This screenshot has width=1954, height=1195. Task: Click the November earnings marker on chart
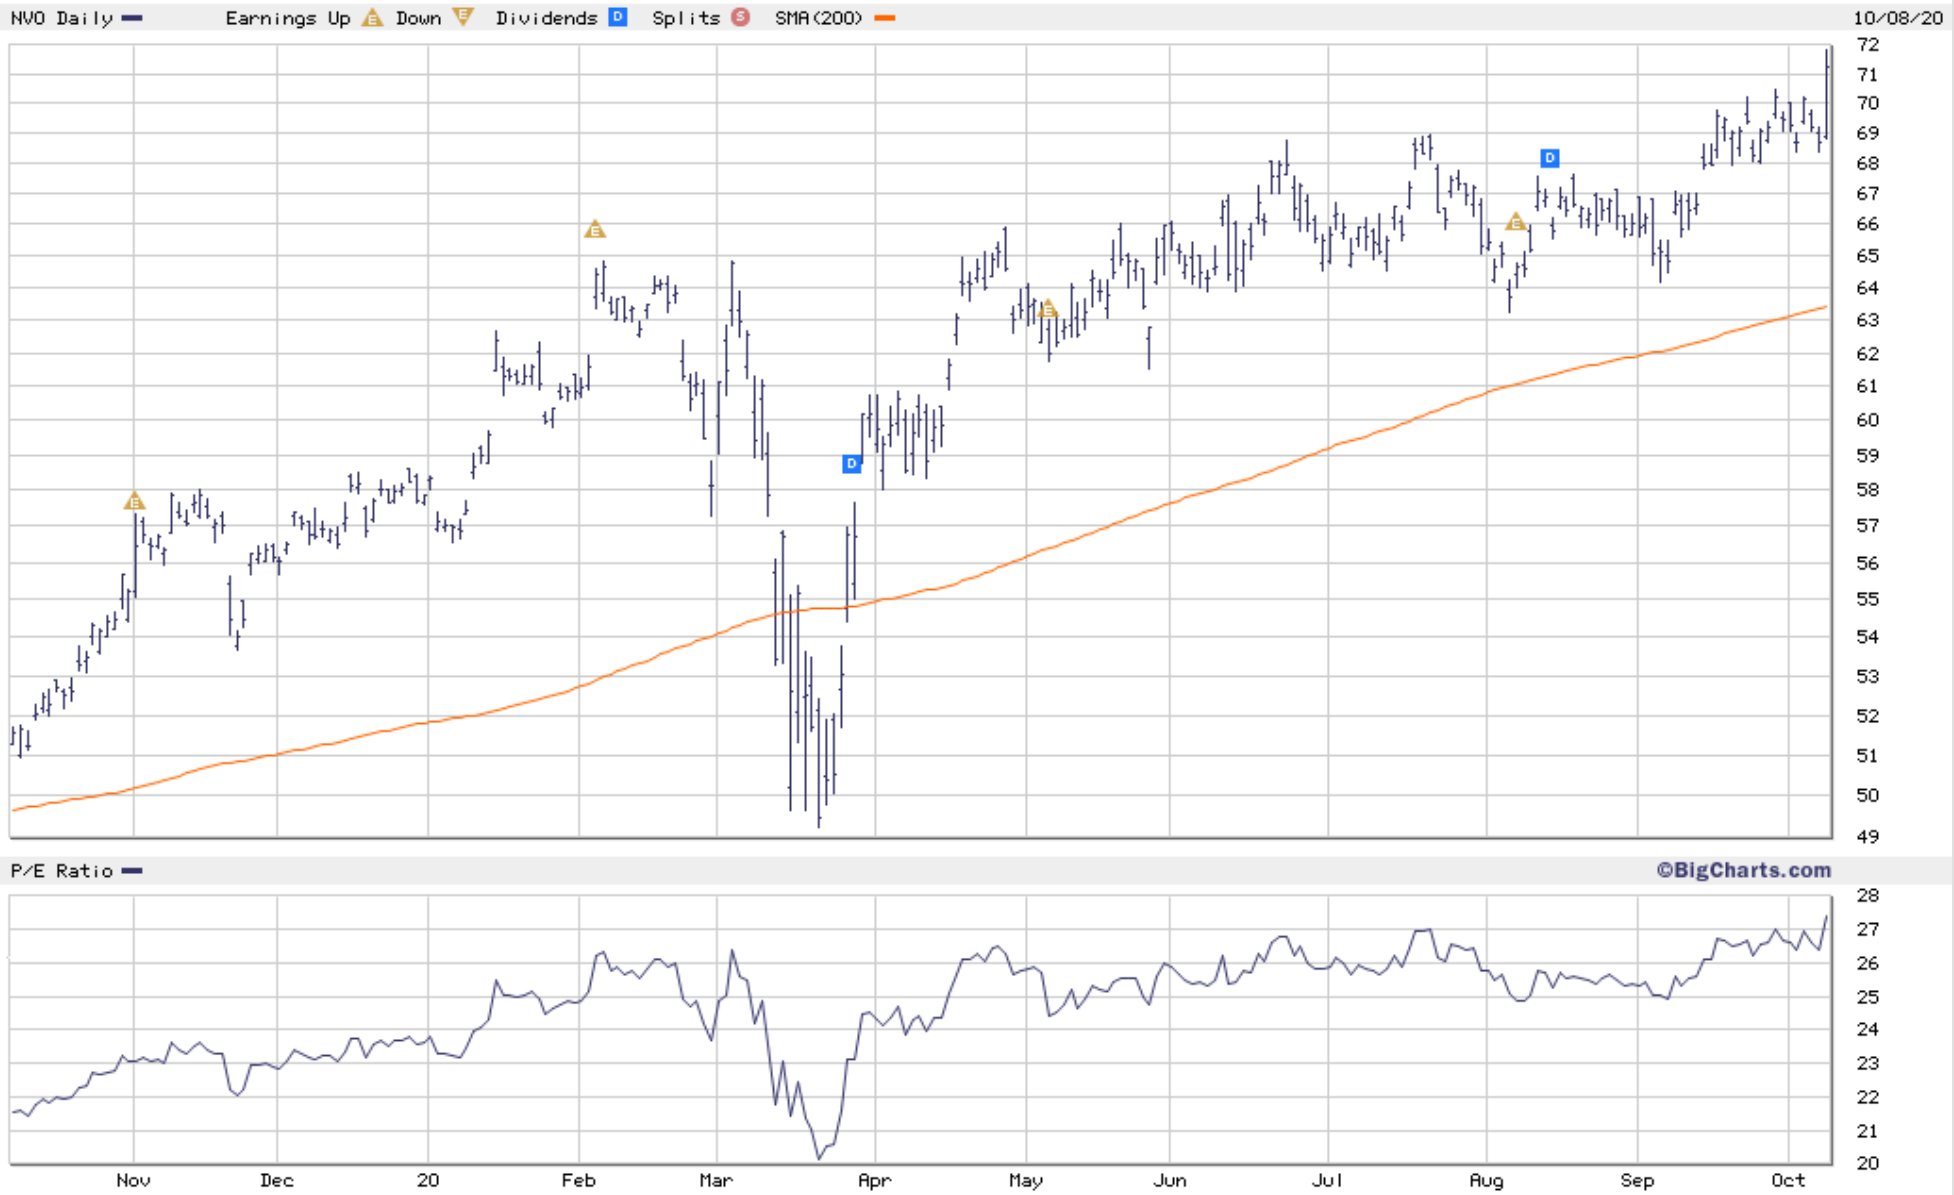(134, 501)
